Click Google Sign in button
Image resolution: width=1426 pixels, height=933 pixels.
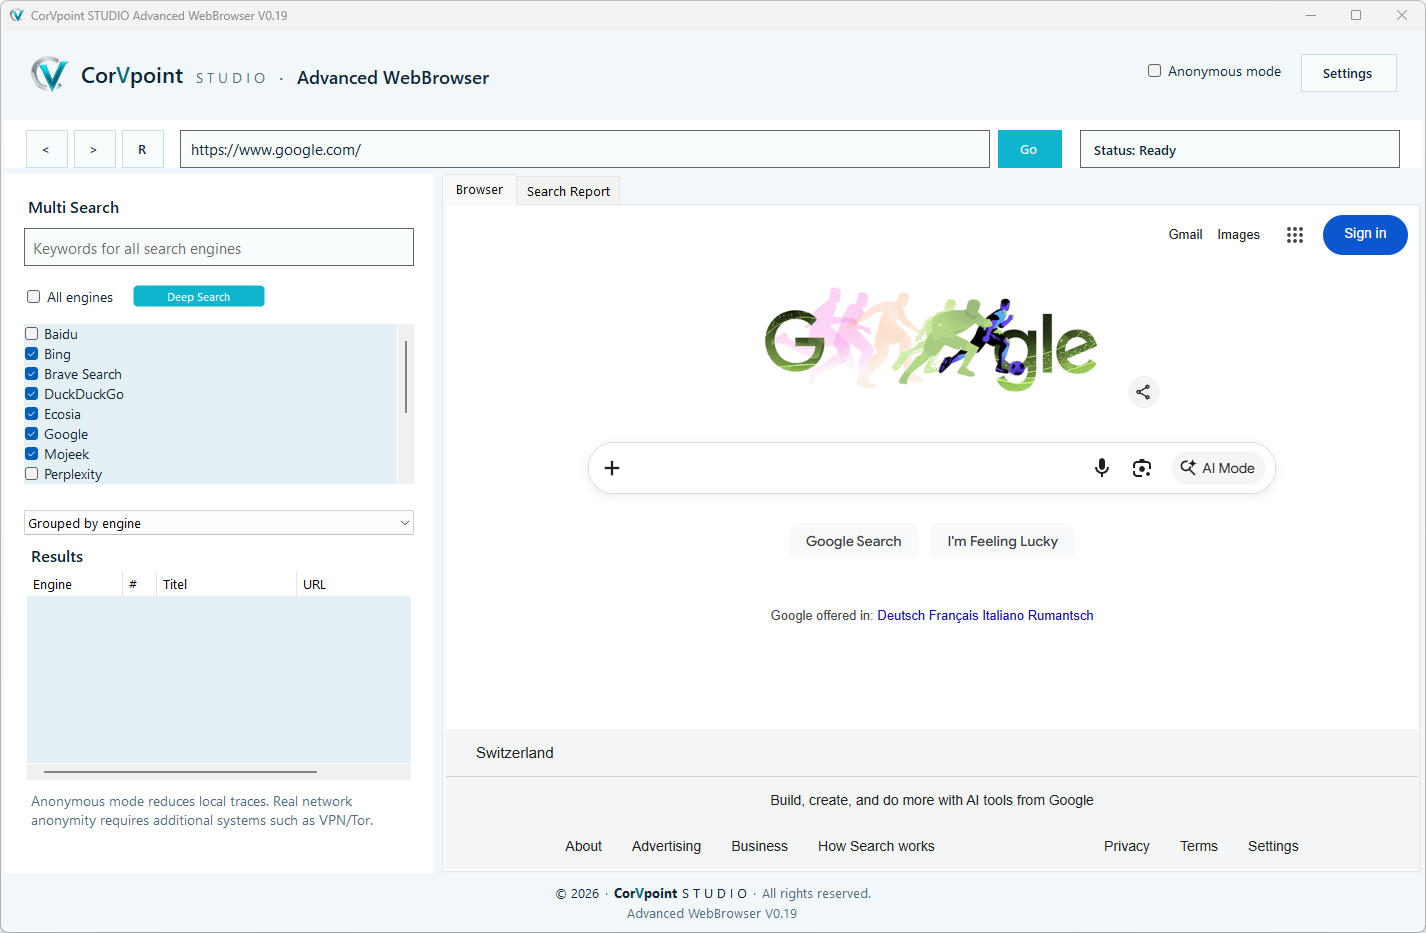[x=1365, y=234]
